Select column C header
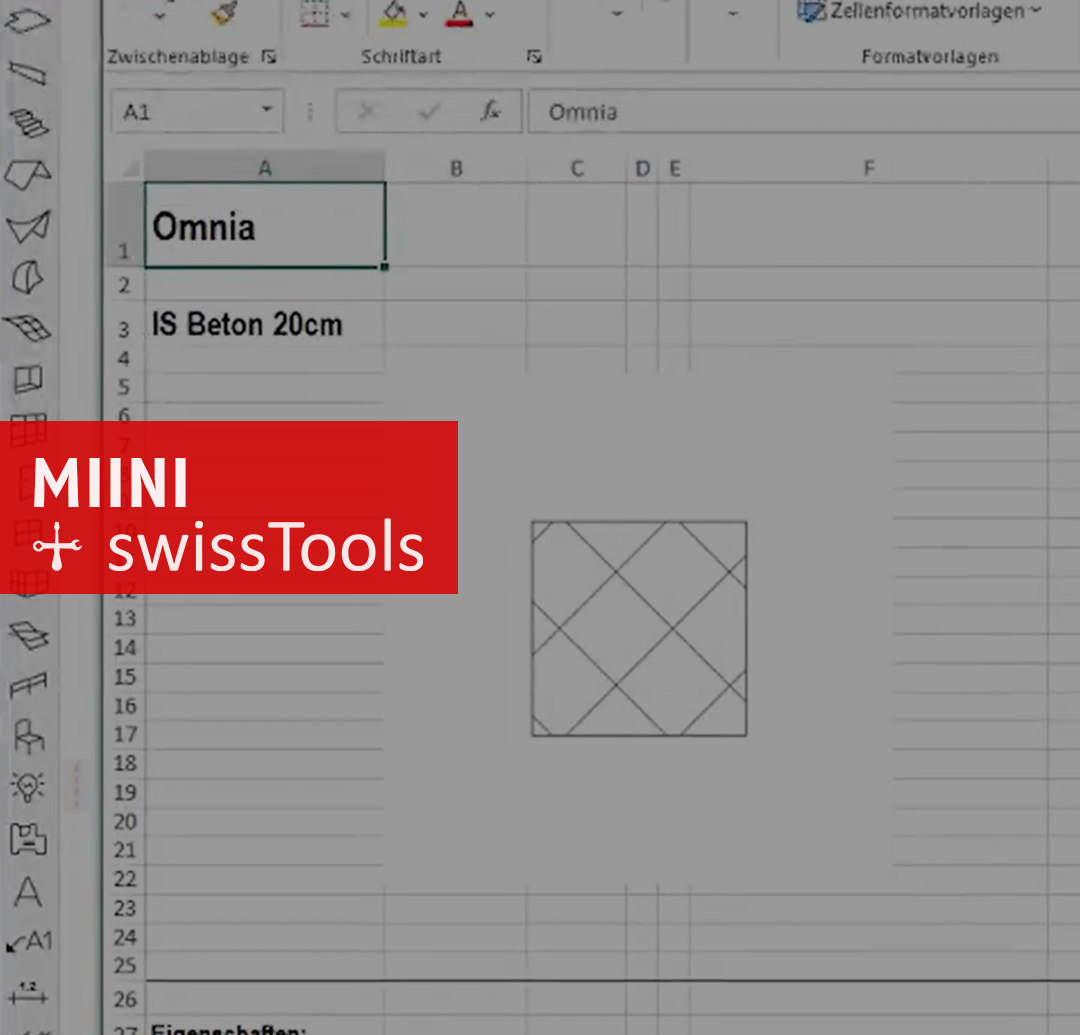Viewport: 1080px width, 1035px height. click(x=577, y=169)
